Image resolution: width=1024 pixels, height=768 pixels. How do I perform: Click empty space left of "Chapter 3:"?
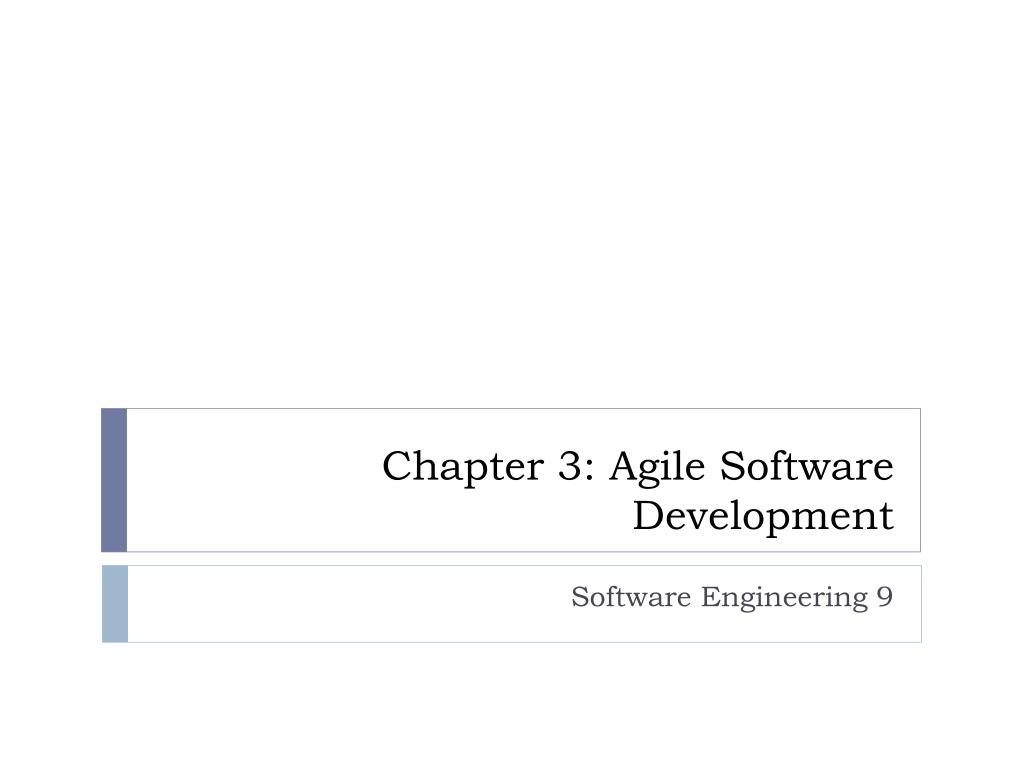point(250,466)
